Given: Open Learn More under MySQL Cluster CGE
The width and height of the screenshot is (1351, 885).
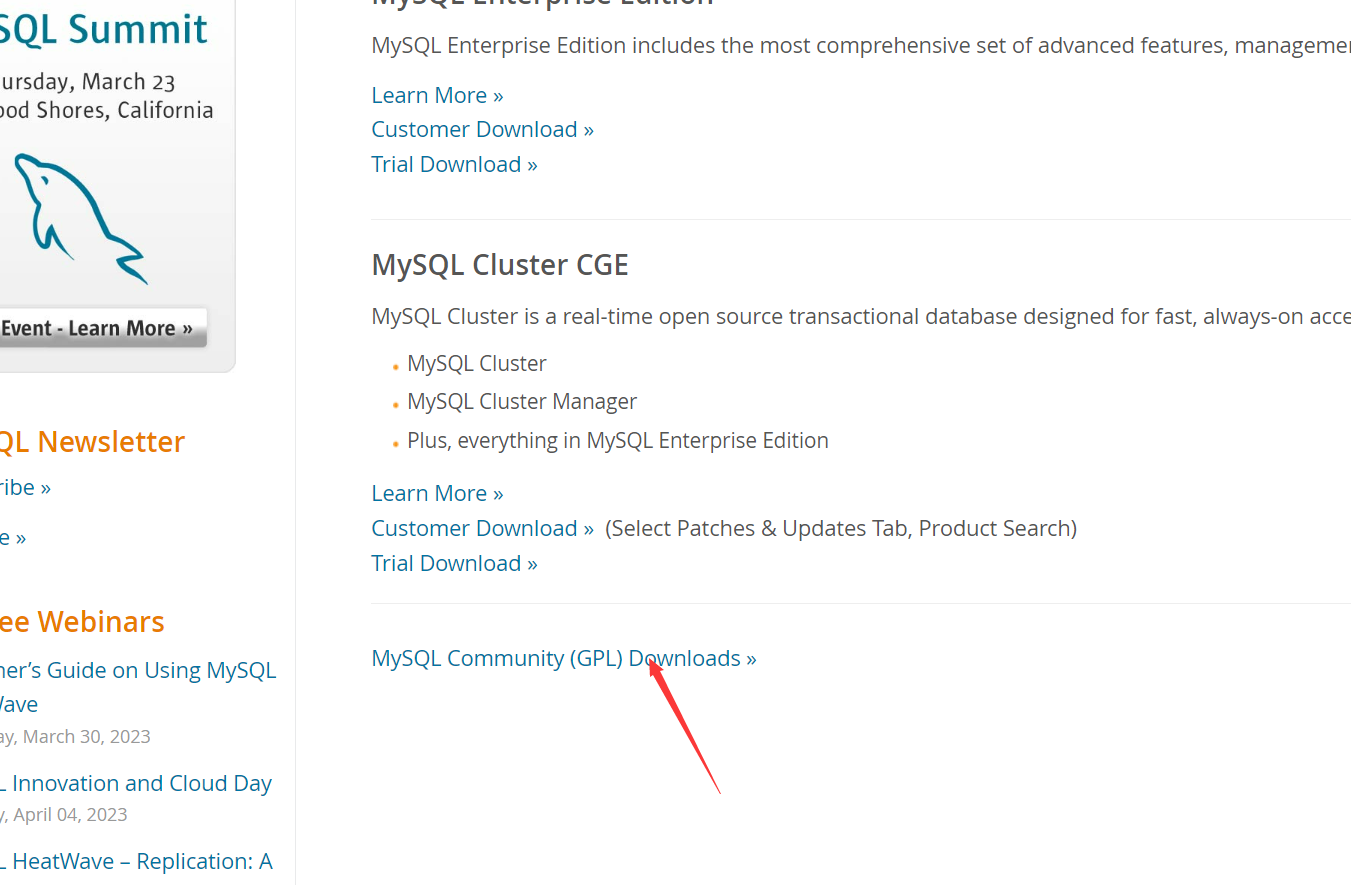Looking at the screenshot, I should [437, 493].
